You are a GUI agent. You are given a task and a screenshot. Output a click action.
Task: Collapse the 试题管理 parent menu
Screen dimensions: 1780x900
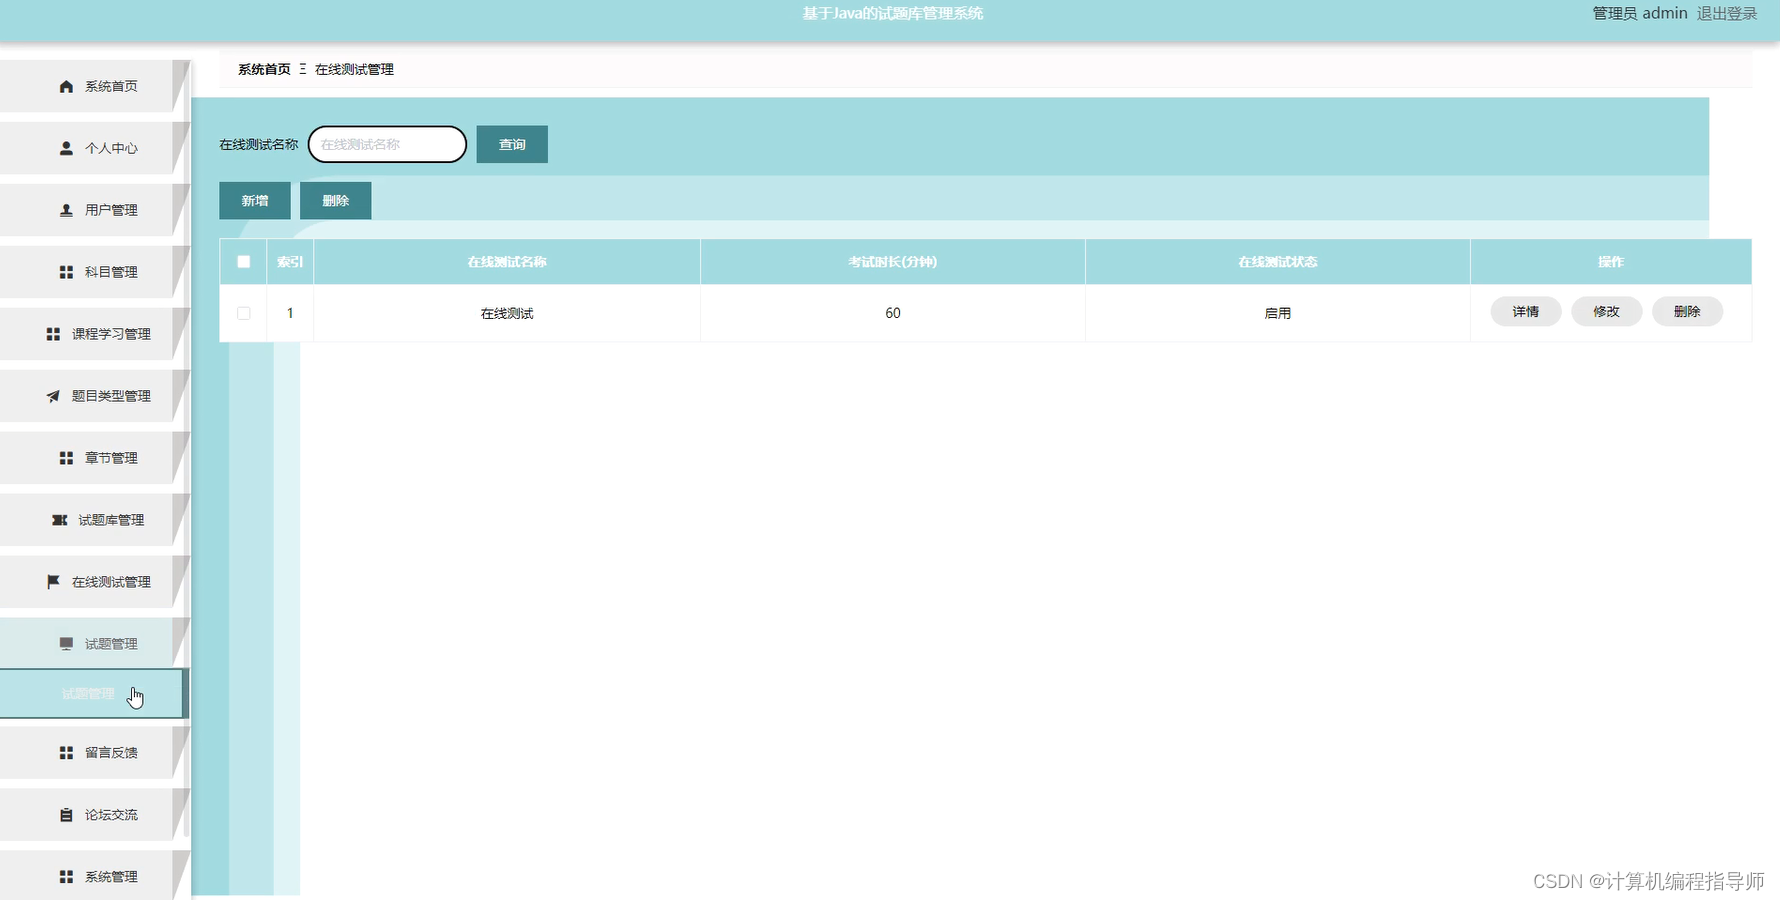[95, 644]
